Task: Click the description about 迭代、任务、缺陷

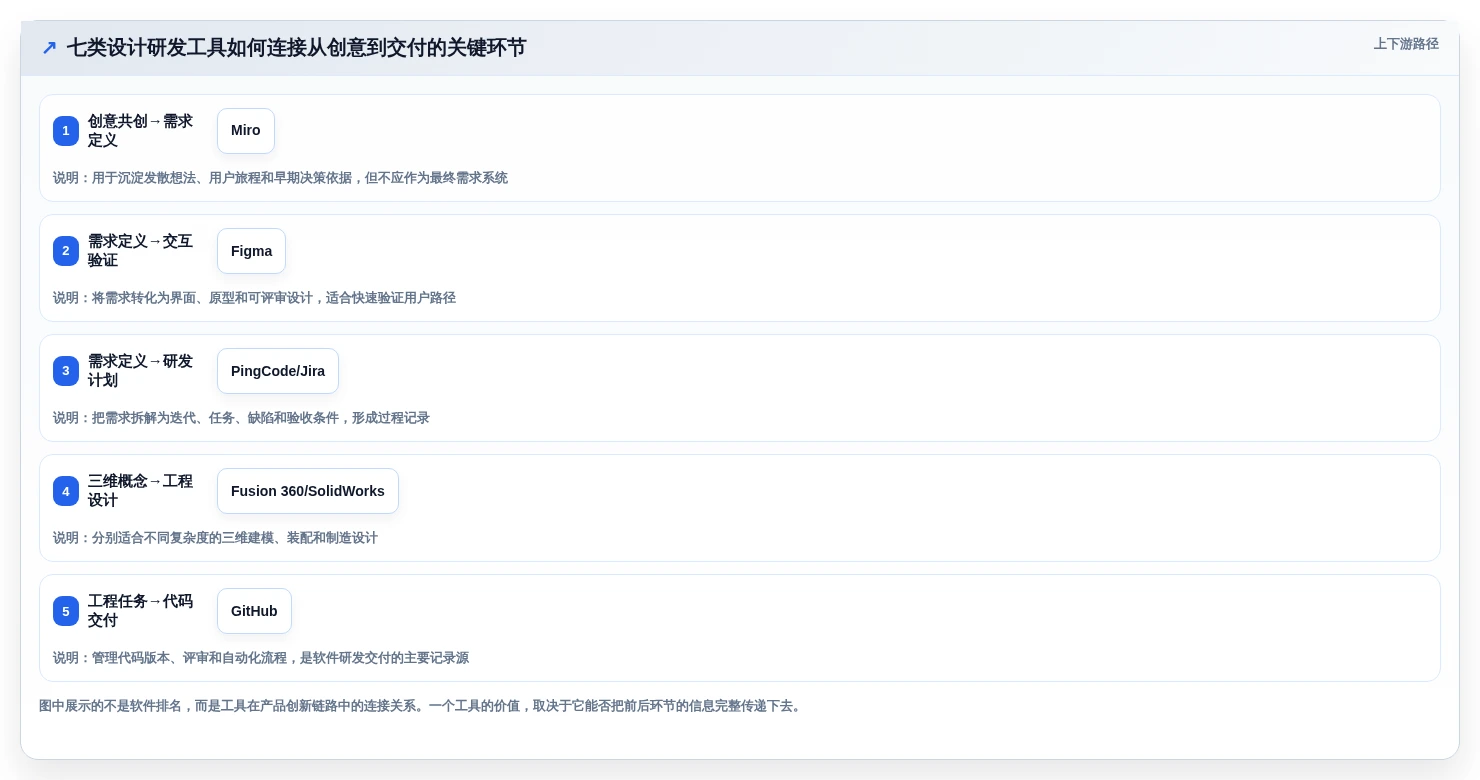Action: [241, 418]
